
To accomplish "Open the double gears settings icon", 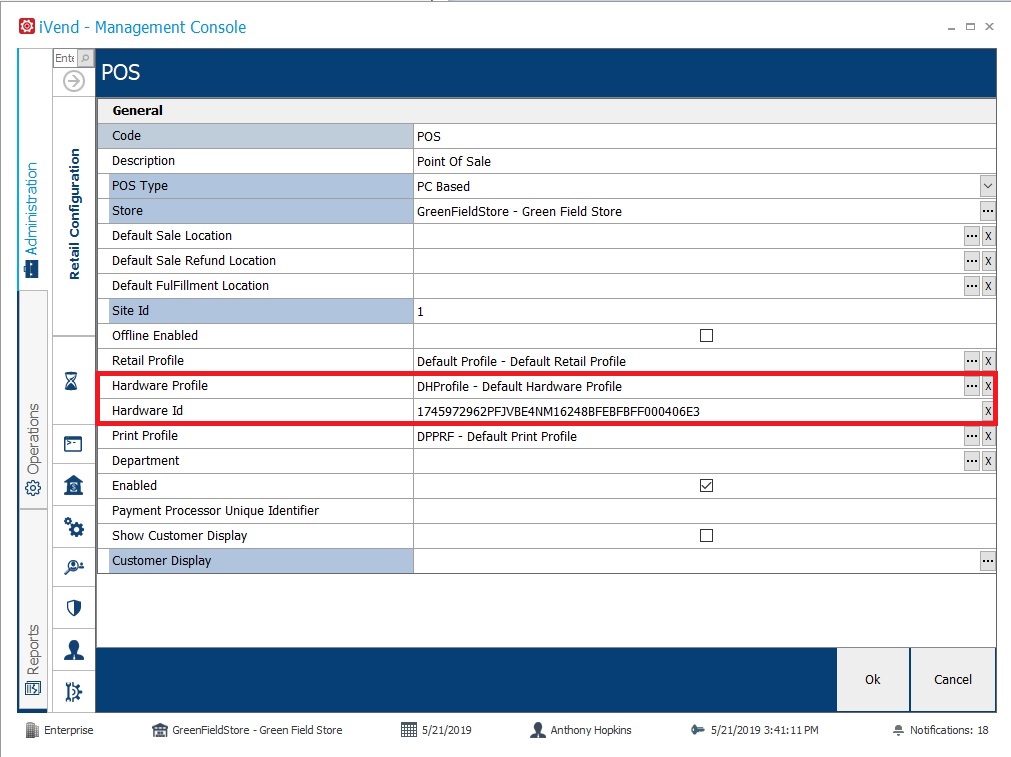I will click(x=74, y=527).
